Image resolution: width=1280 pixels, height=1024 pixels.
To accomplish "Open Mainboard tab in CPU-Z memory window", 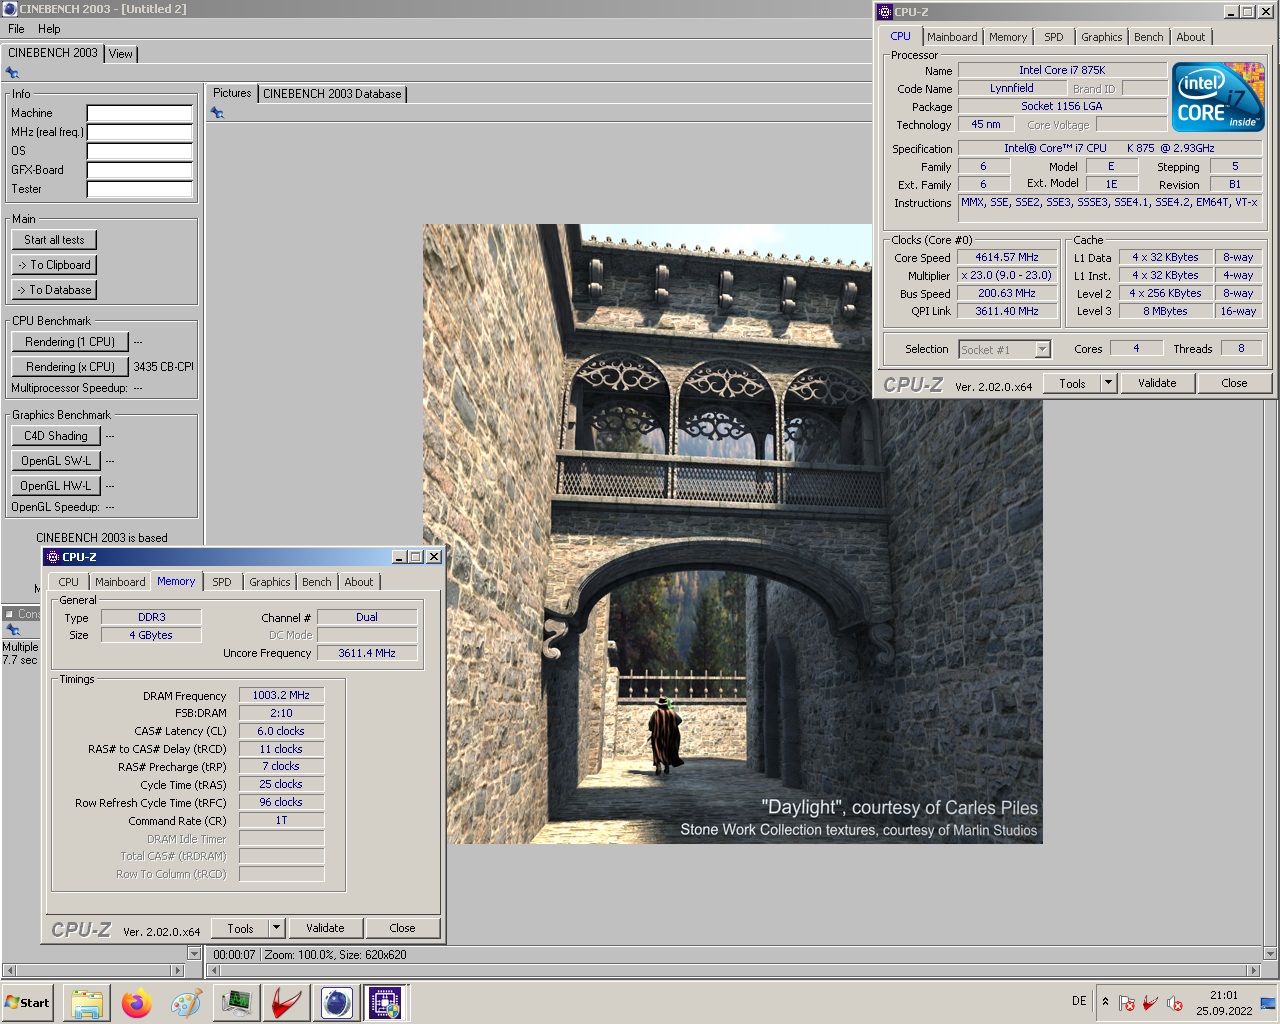I will click(120, 582).
